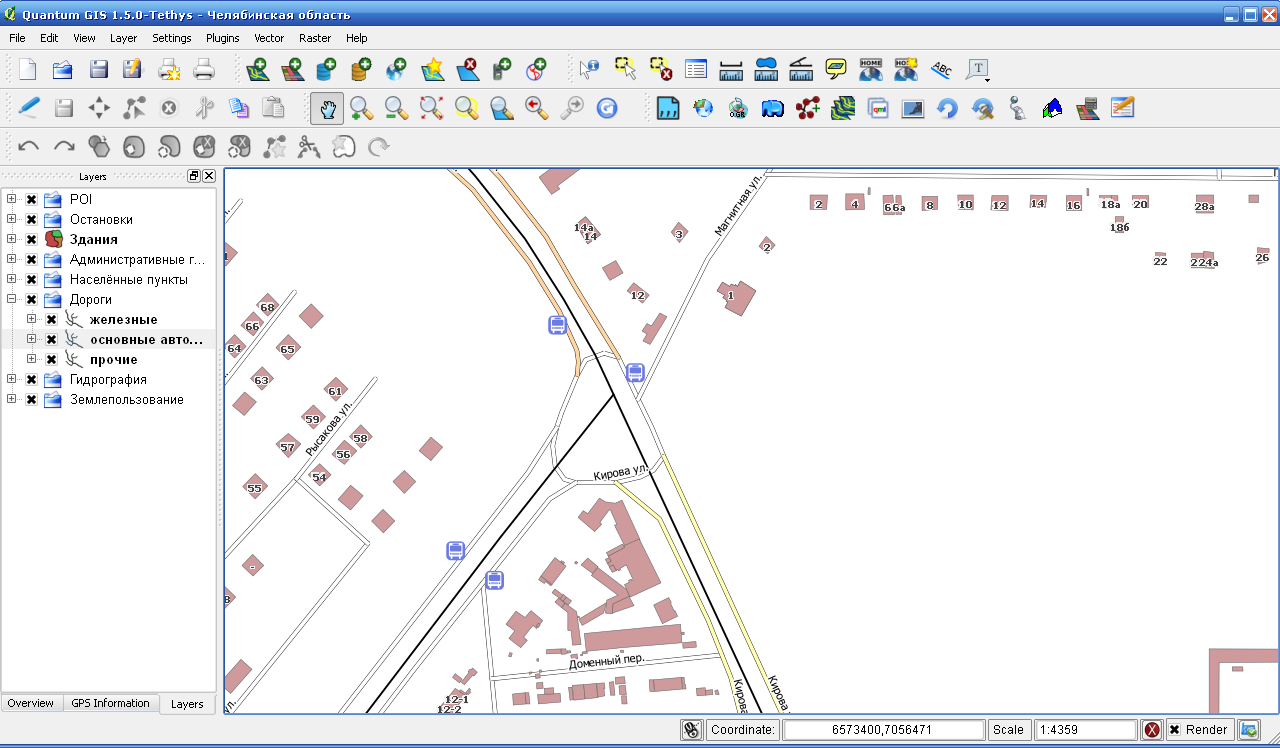
Task: Uncheck the POI layer visibility checkbox
Action: 31,200
